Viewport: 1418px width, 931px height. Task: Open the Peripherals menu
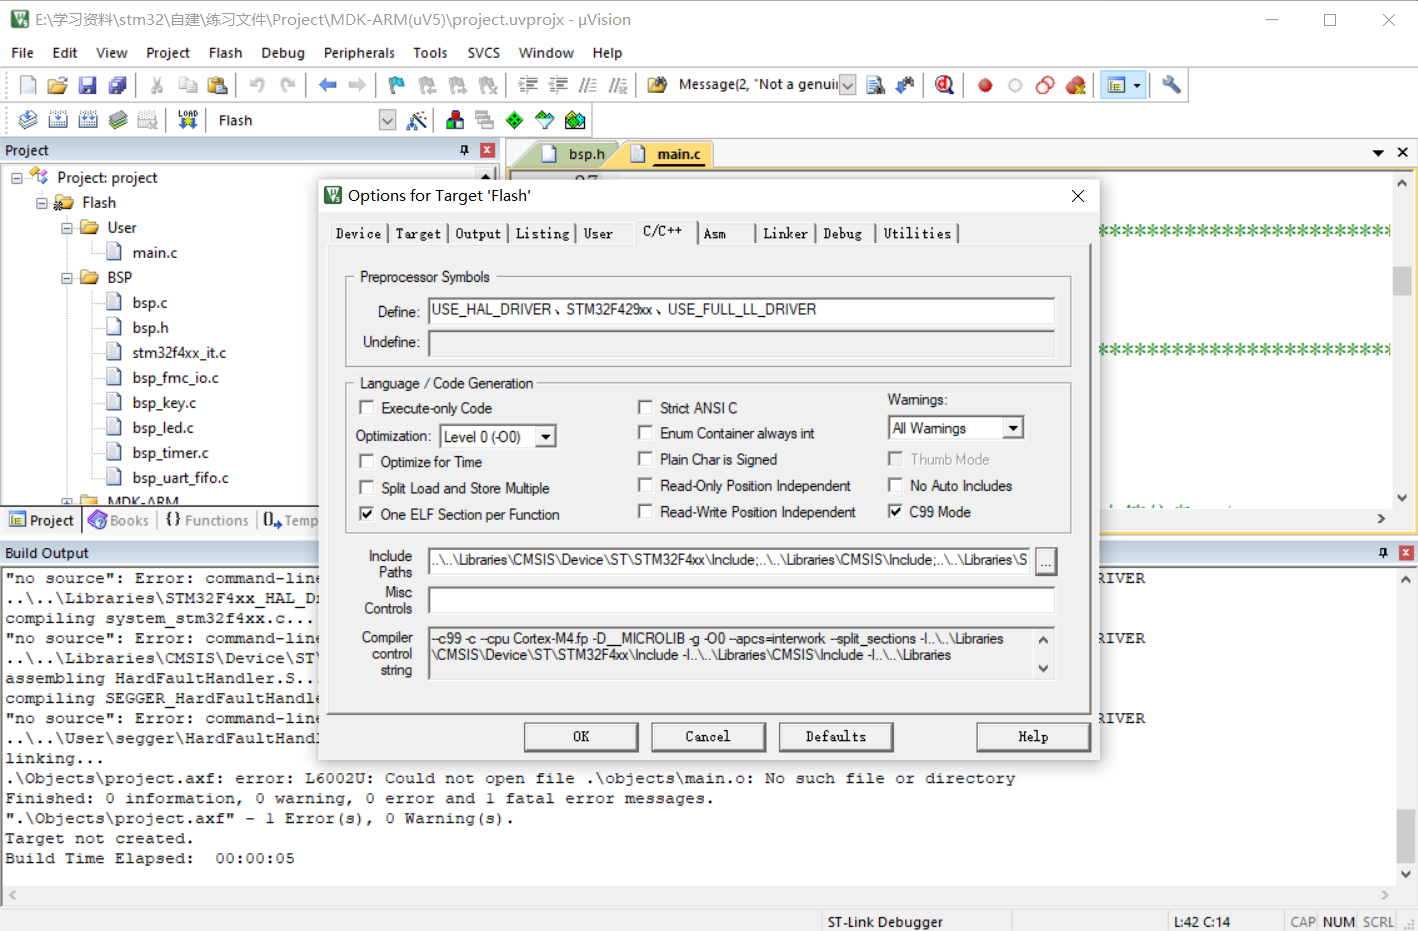[x=359, y=53]
